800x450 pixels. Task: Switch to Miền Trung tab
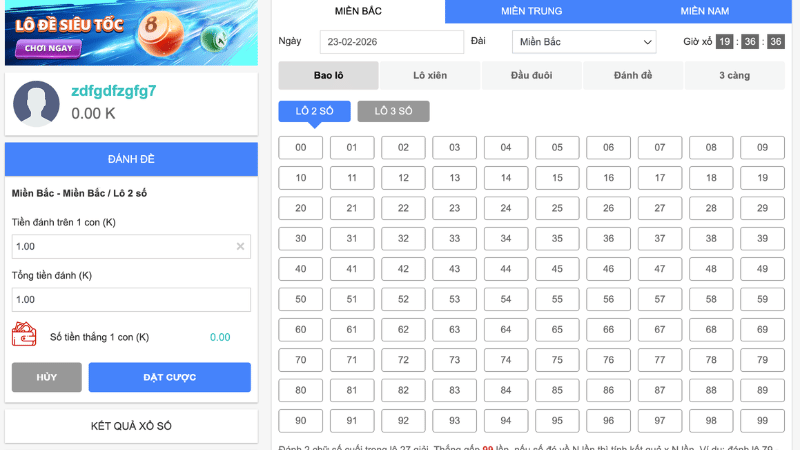(x=531, y=11)
